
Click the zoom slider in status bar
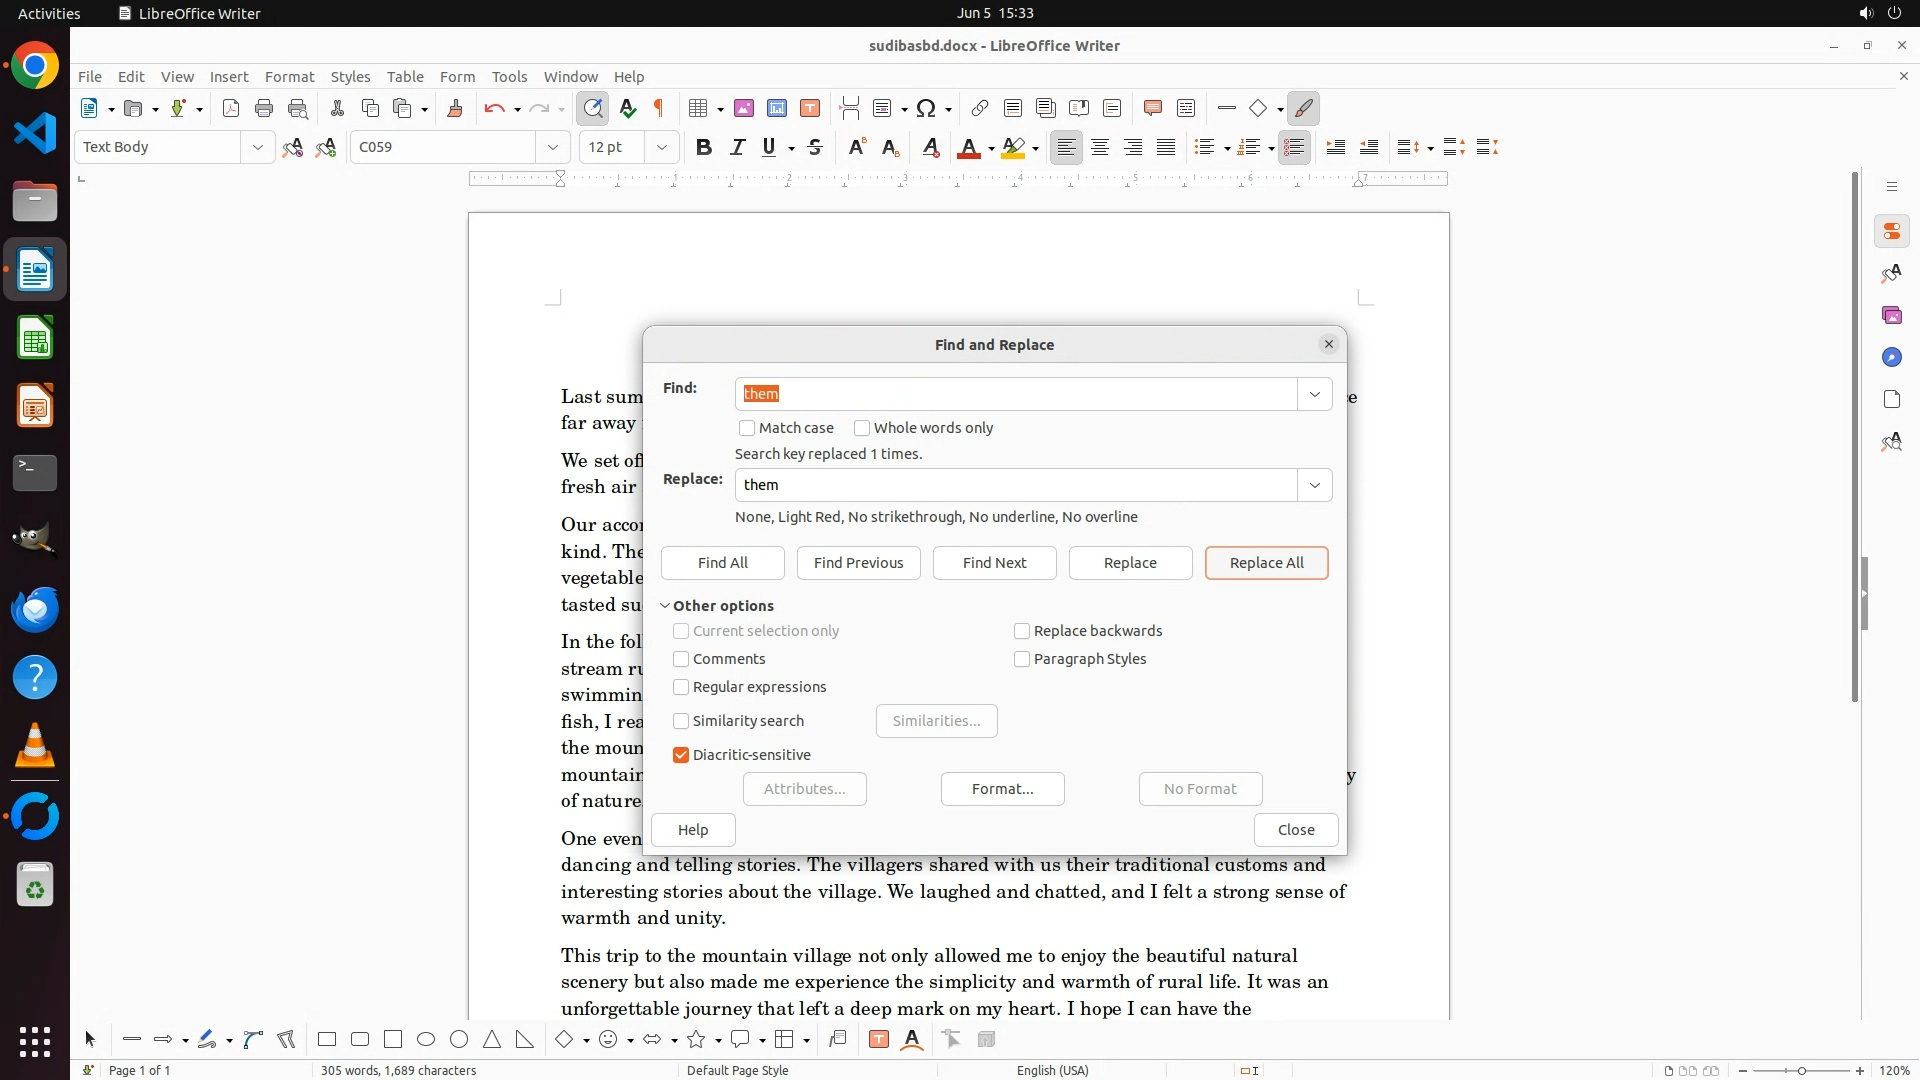click(x=1801, y=1070)
